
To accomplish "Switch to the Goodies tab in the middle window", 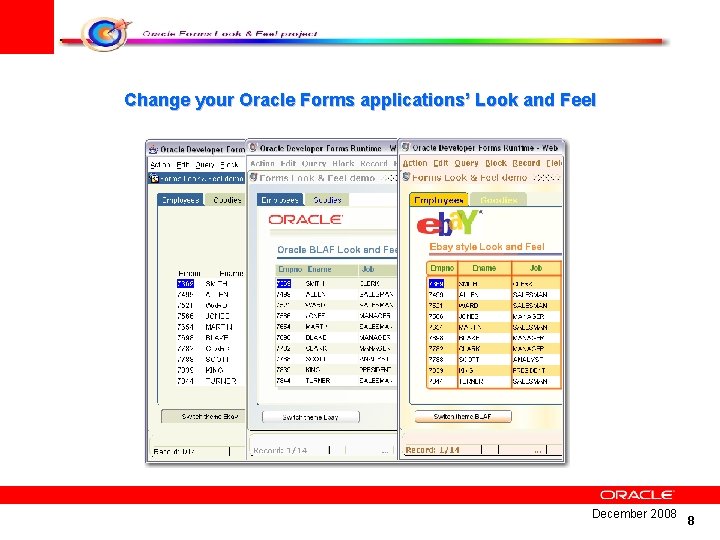I will [x=327, y=200].
